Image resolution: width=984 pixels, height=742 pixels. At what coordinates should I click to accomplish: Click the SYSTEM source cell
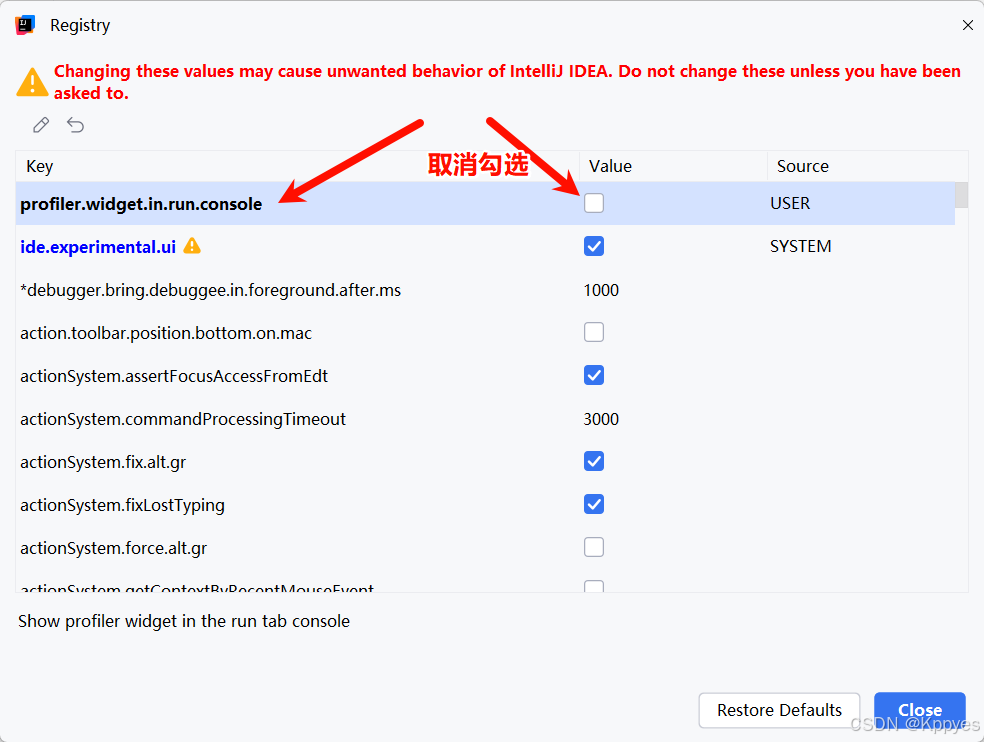801,246
